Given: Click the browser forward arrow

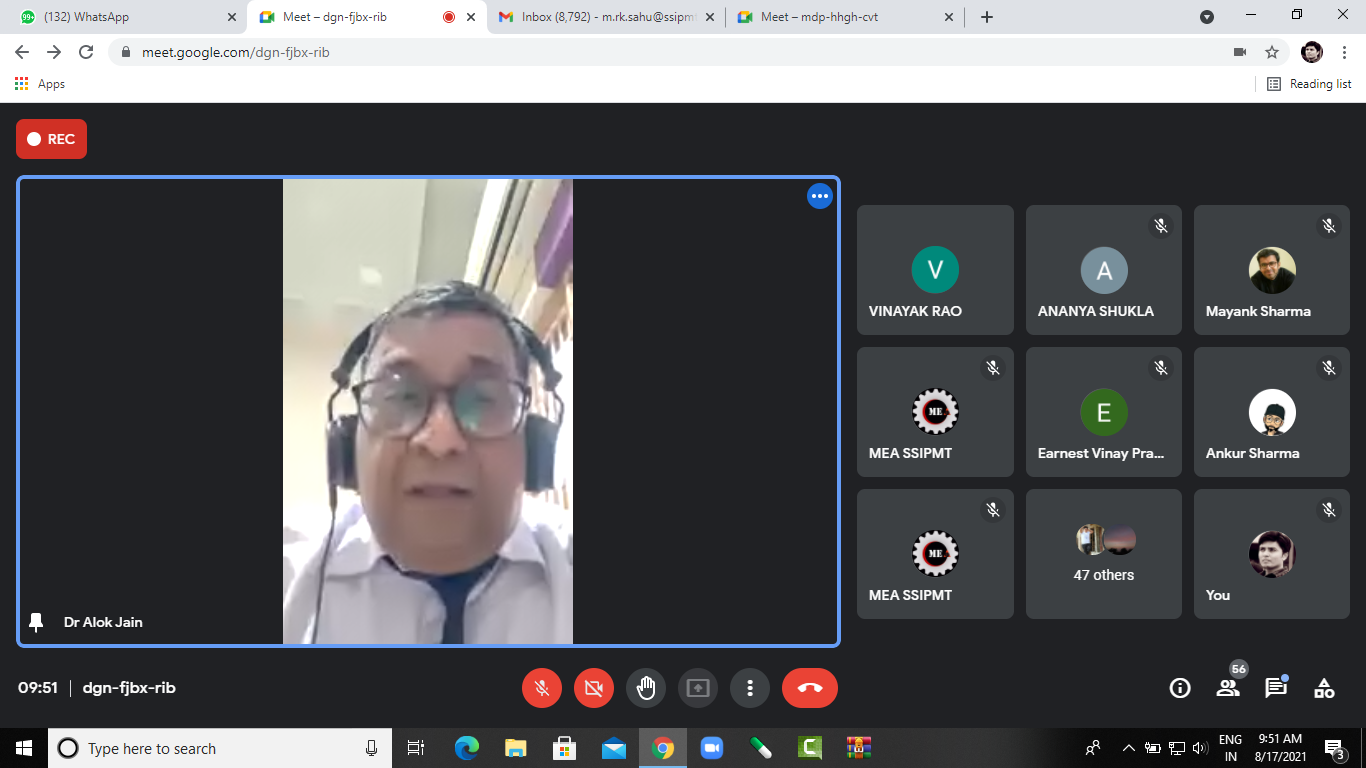Looking at the screenshot, I should [x=54, y=52].
